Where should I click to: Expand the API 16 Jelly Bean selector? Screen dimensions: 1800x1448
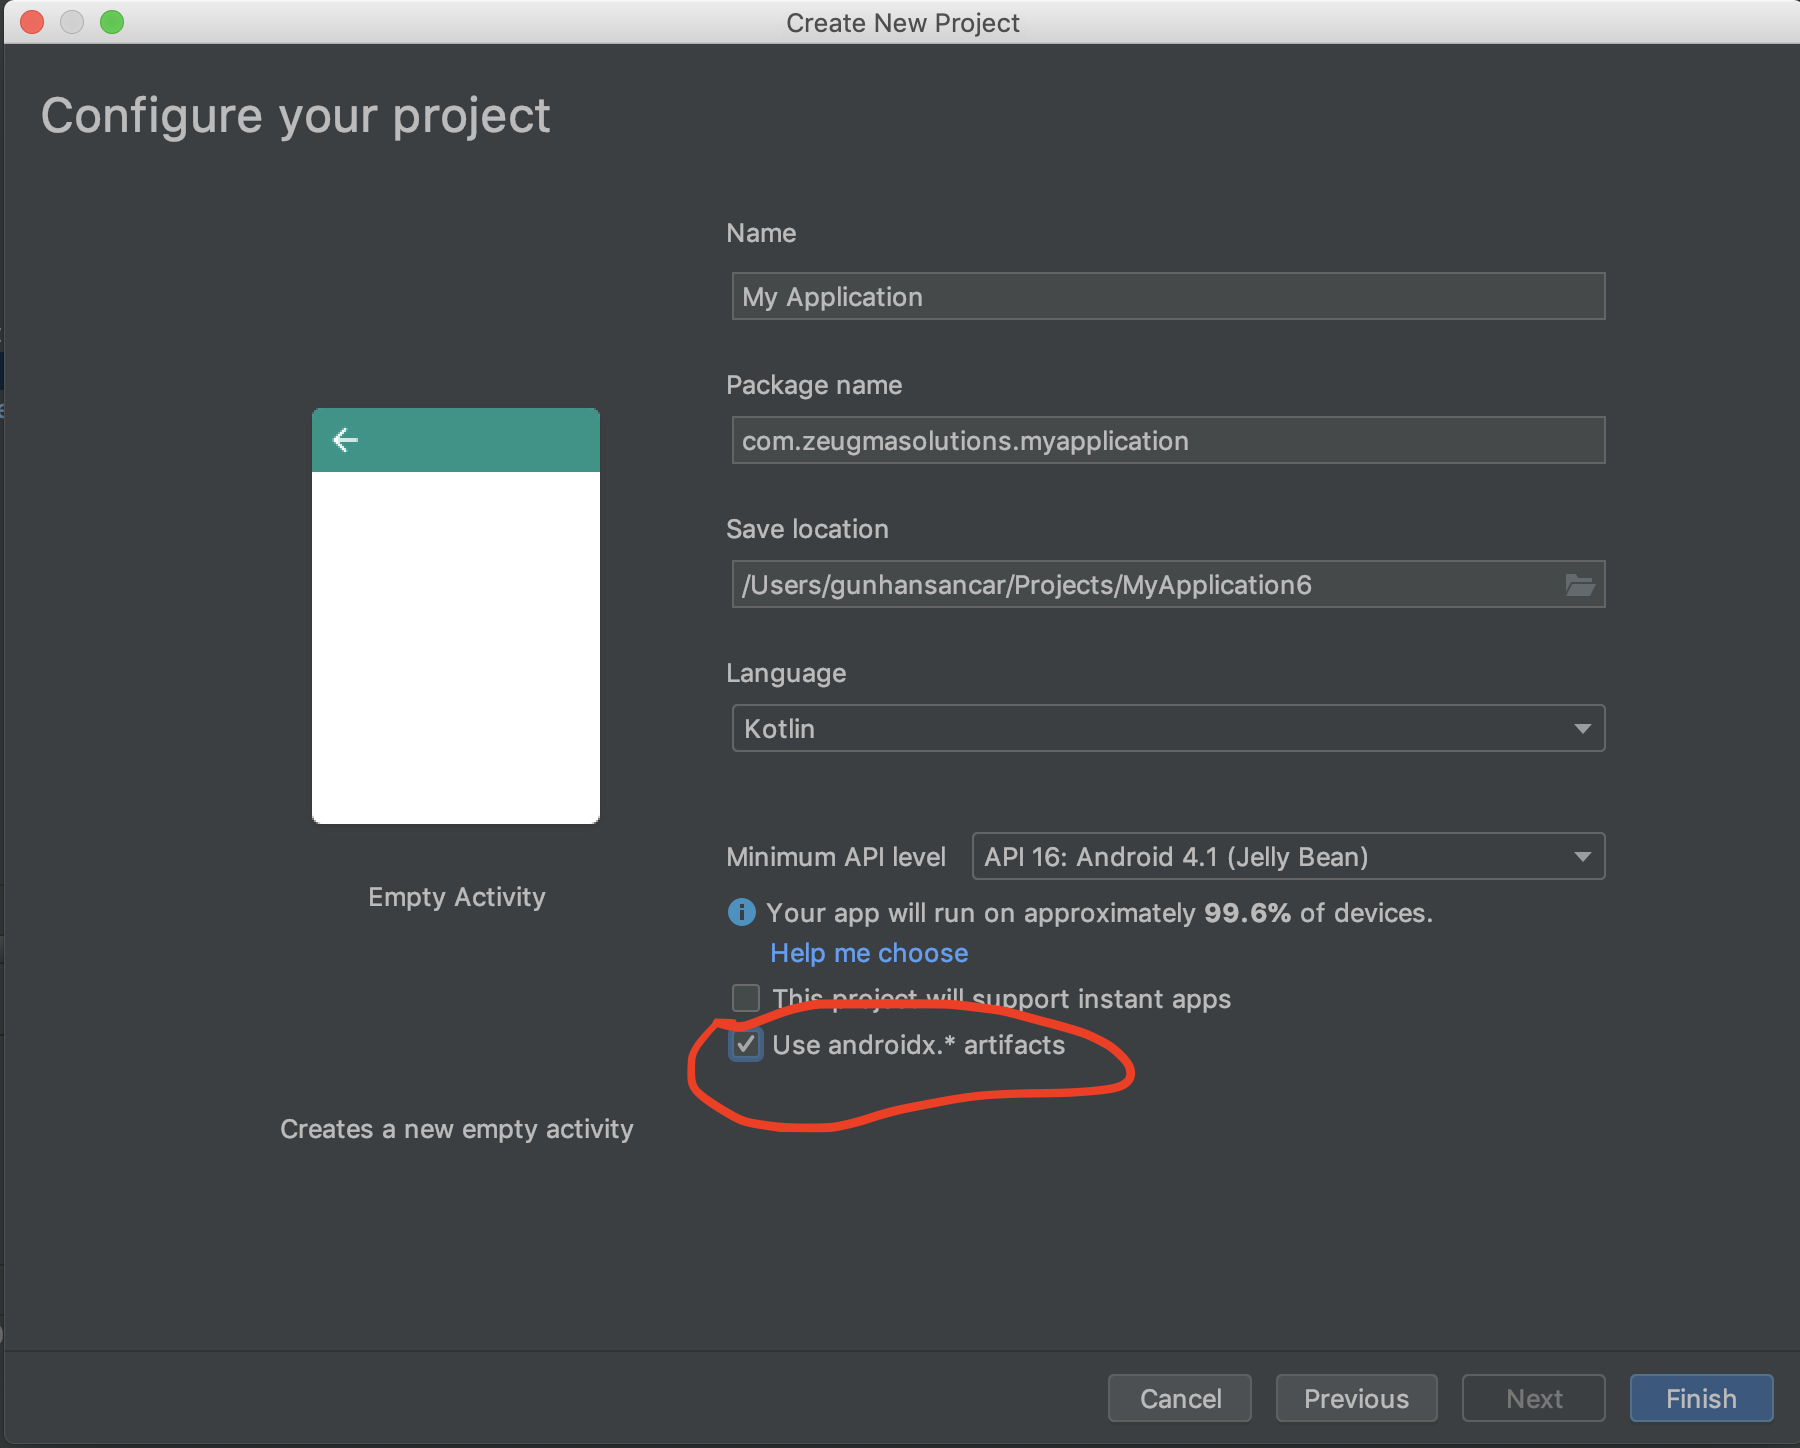coord(1286,856)
